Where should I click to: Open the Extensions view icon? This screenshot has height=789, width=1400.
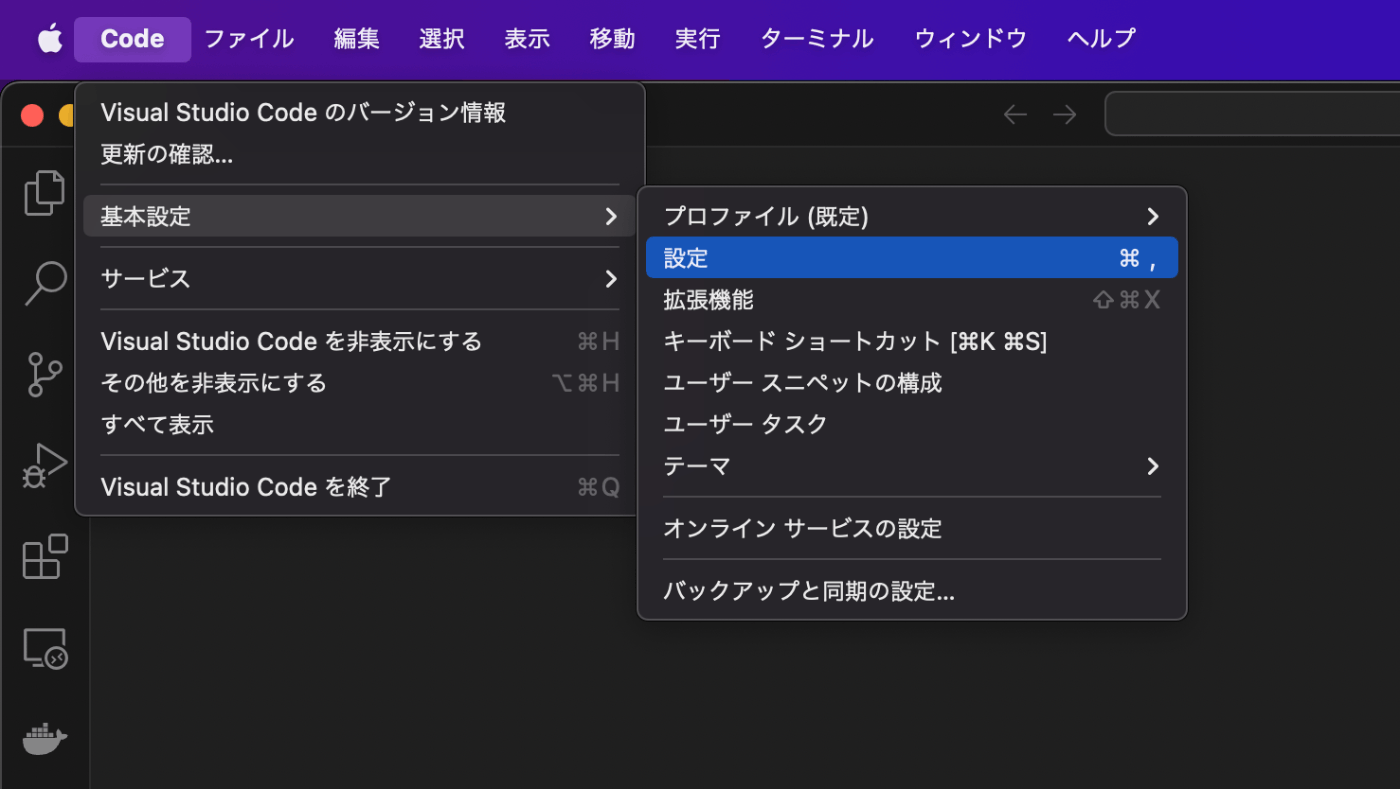(44, 557)
